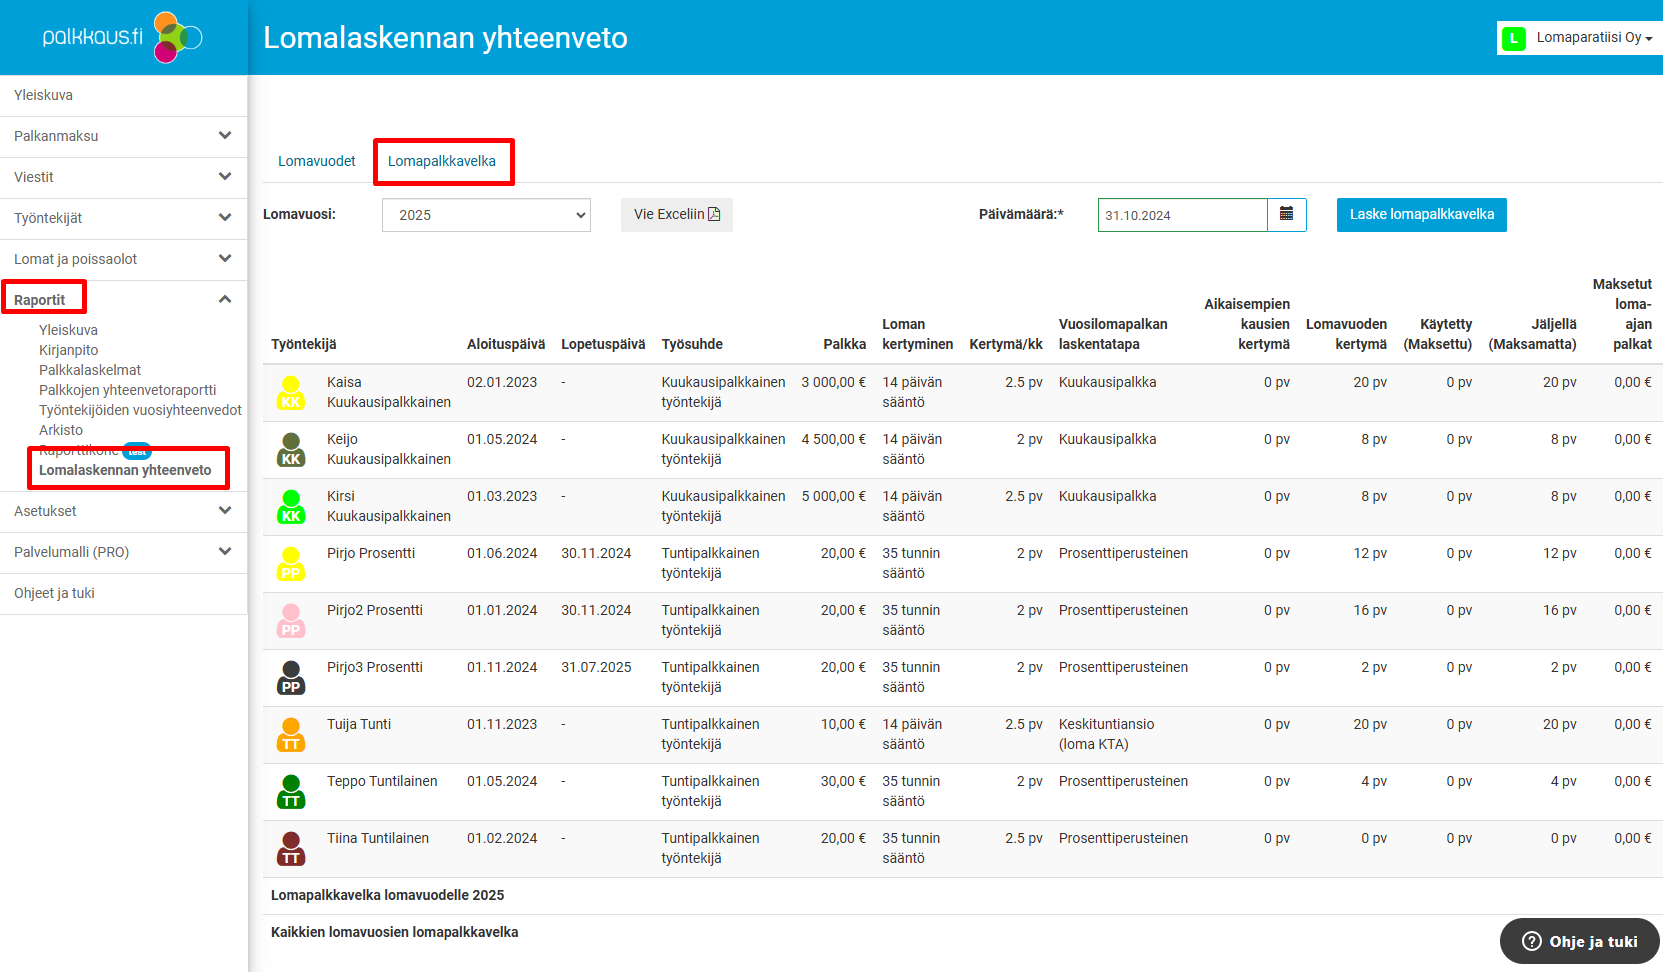Open Palkkalaskelmat under Raportit
This screenshot has width=1663, height=972.
(x=90, y=370)
